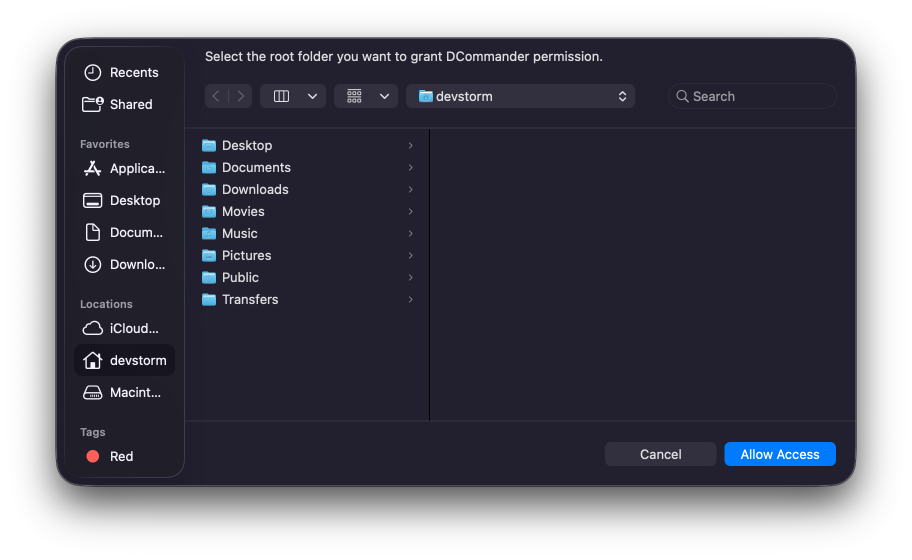Open Documents from the Favorites sidebar
The width and height of the screenshot is (912, 560).
click(124, 233)
